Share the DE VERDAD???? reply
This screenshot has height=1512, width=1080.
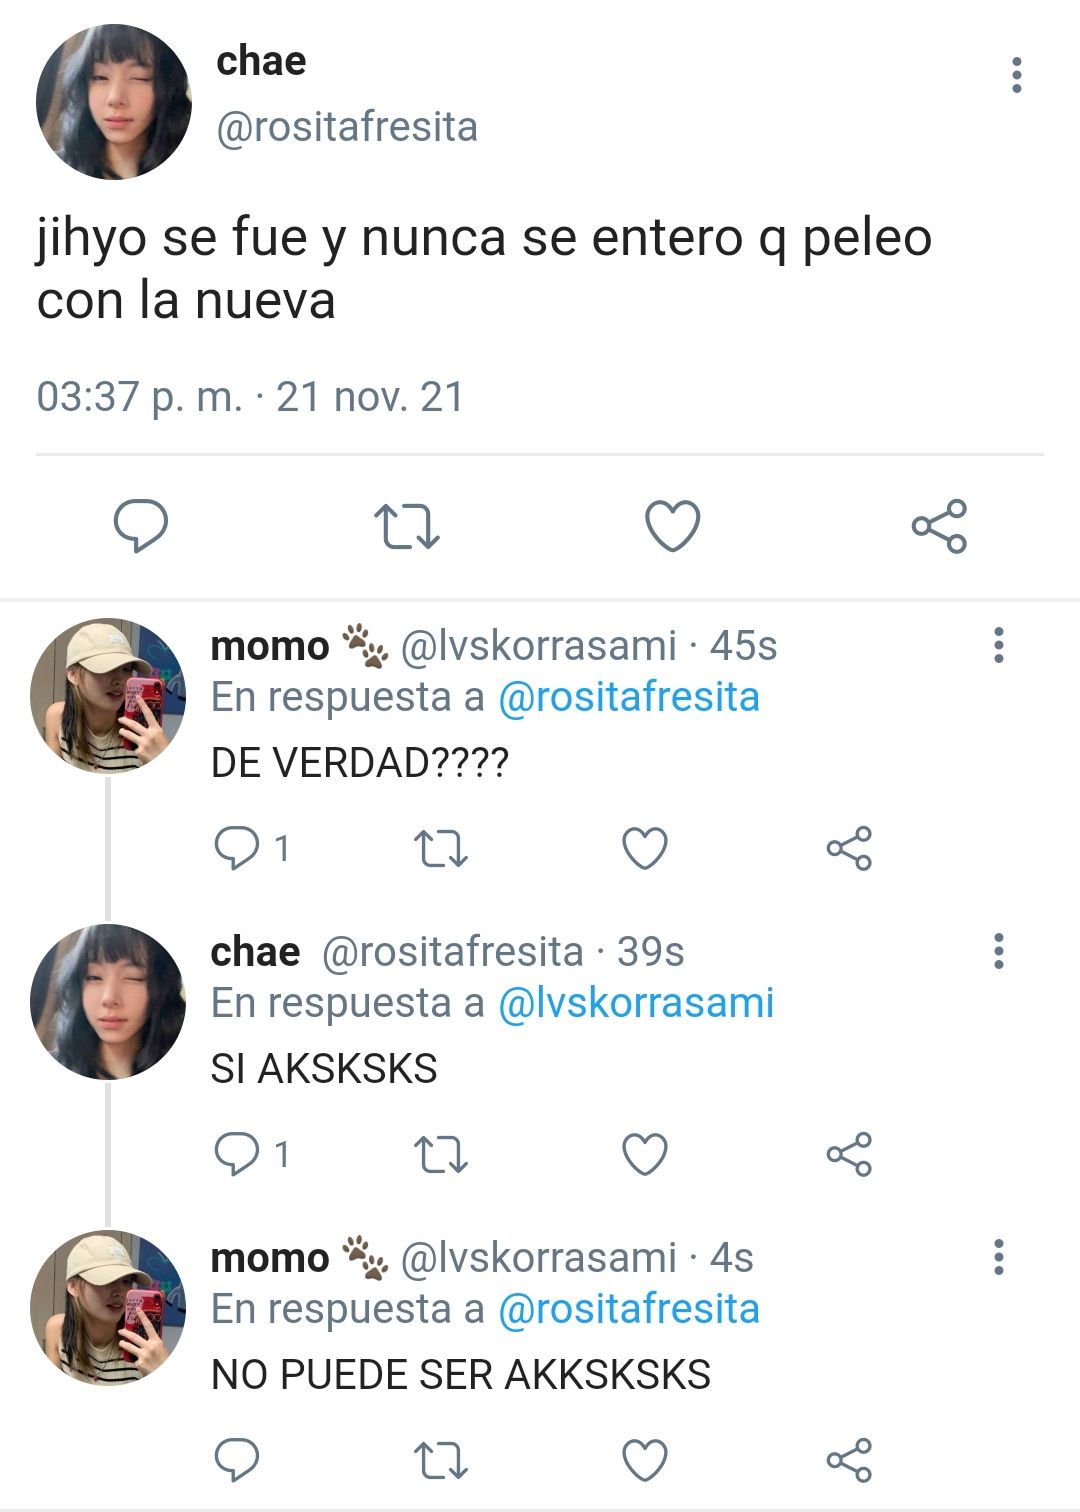(849, 849)
